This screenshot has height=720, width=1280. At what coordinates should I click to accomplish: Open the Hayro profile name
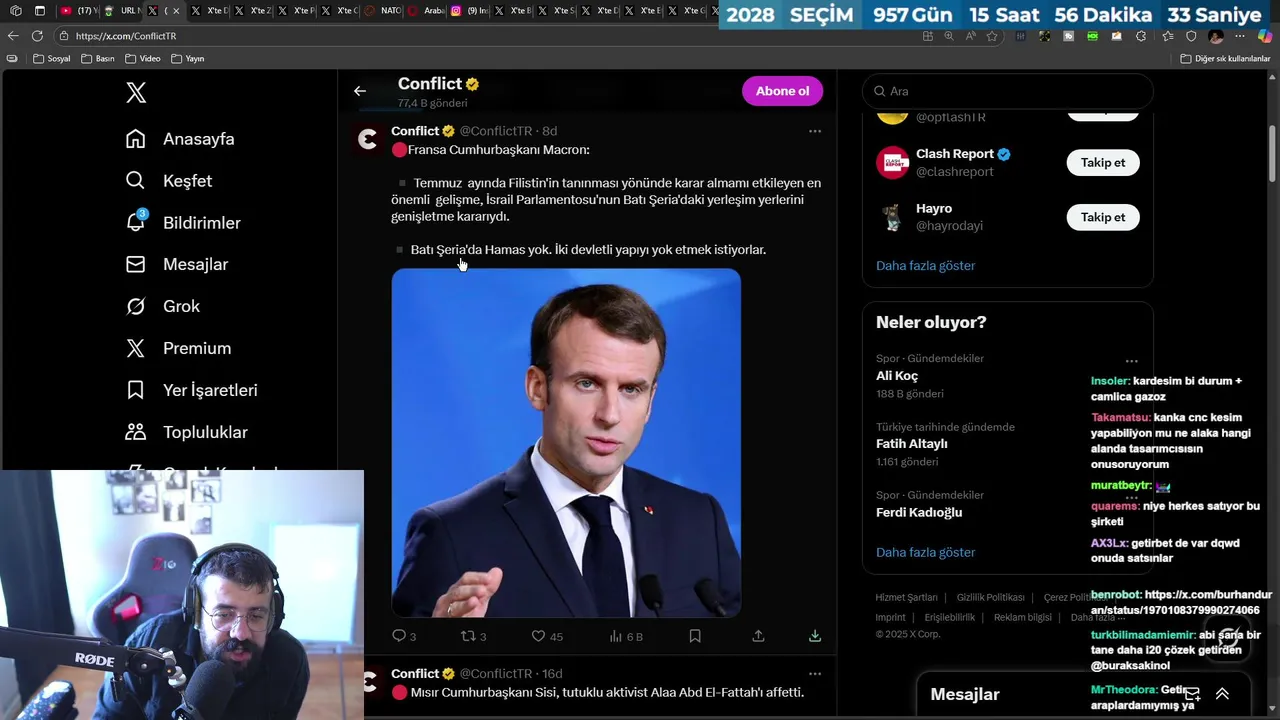point(934,209)
